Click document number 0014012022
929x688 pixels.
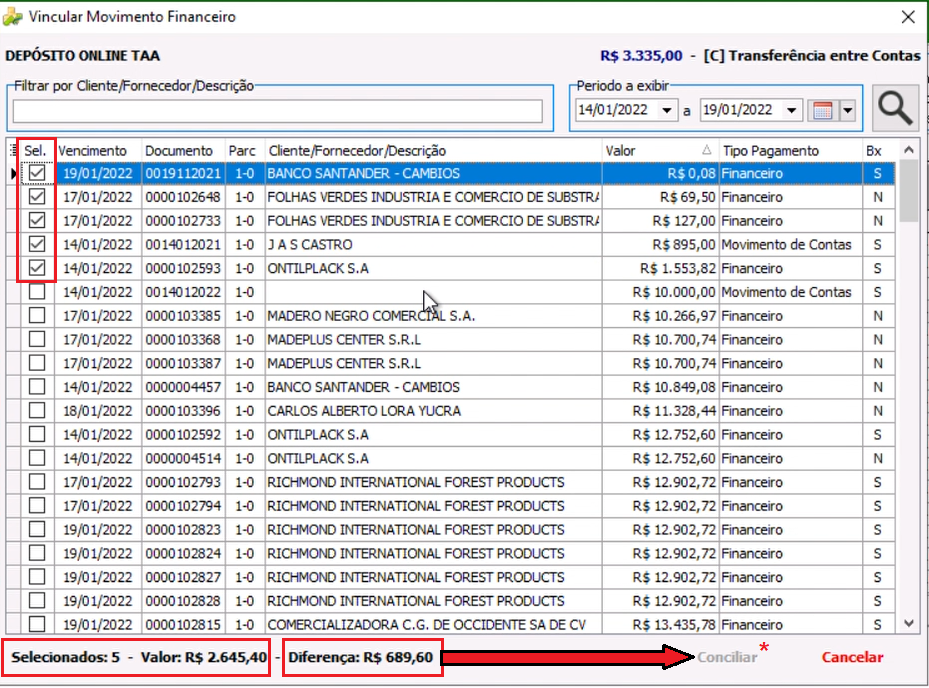(x=183, y=292)
